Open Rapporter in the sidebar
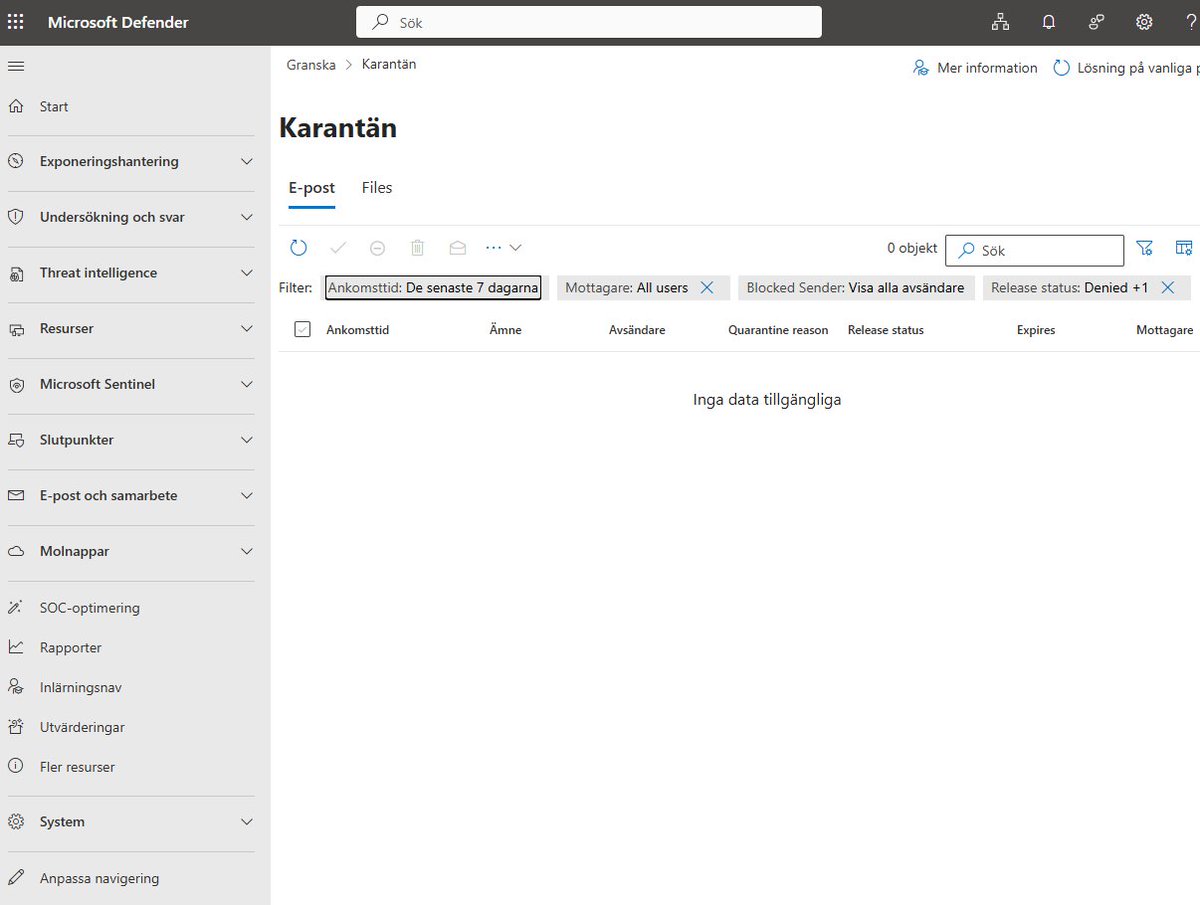1200x905 pixels. (71, 647)
